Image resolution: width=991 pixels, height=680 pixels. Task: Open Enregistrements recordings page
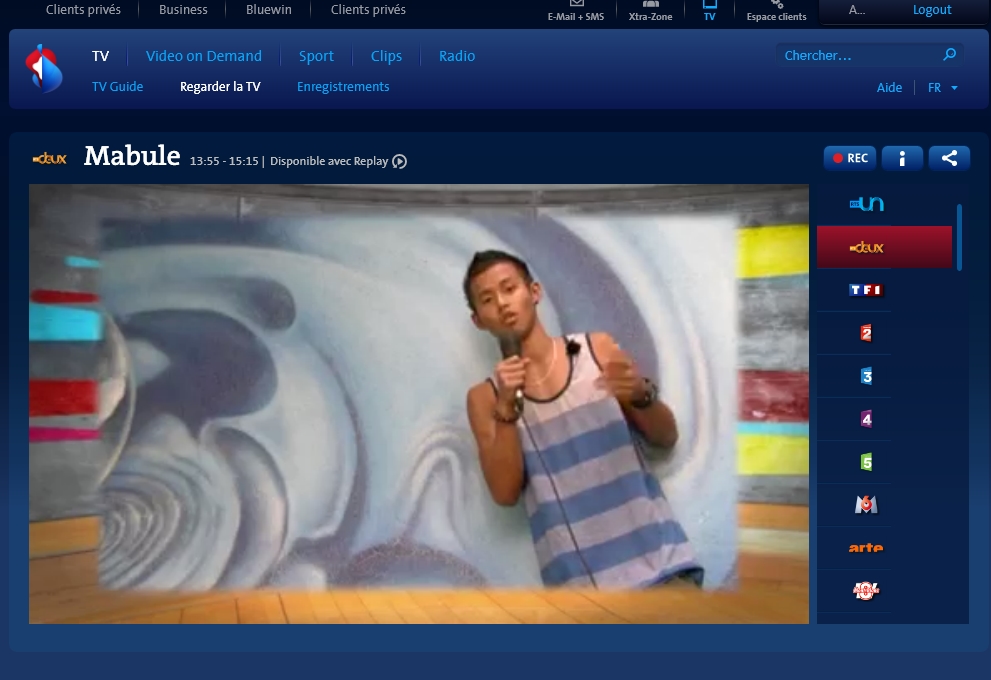[343, 87]
